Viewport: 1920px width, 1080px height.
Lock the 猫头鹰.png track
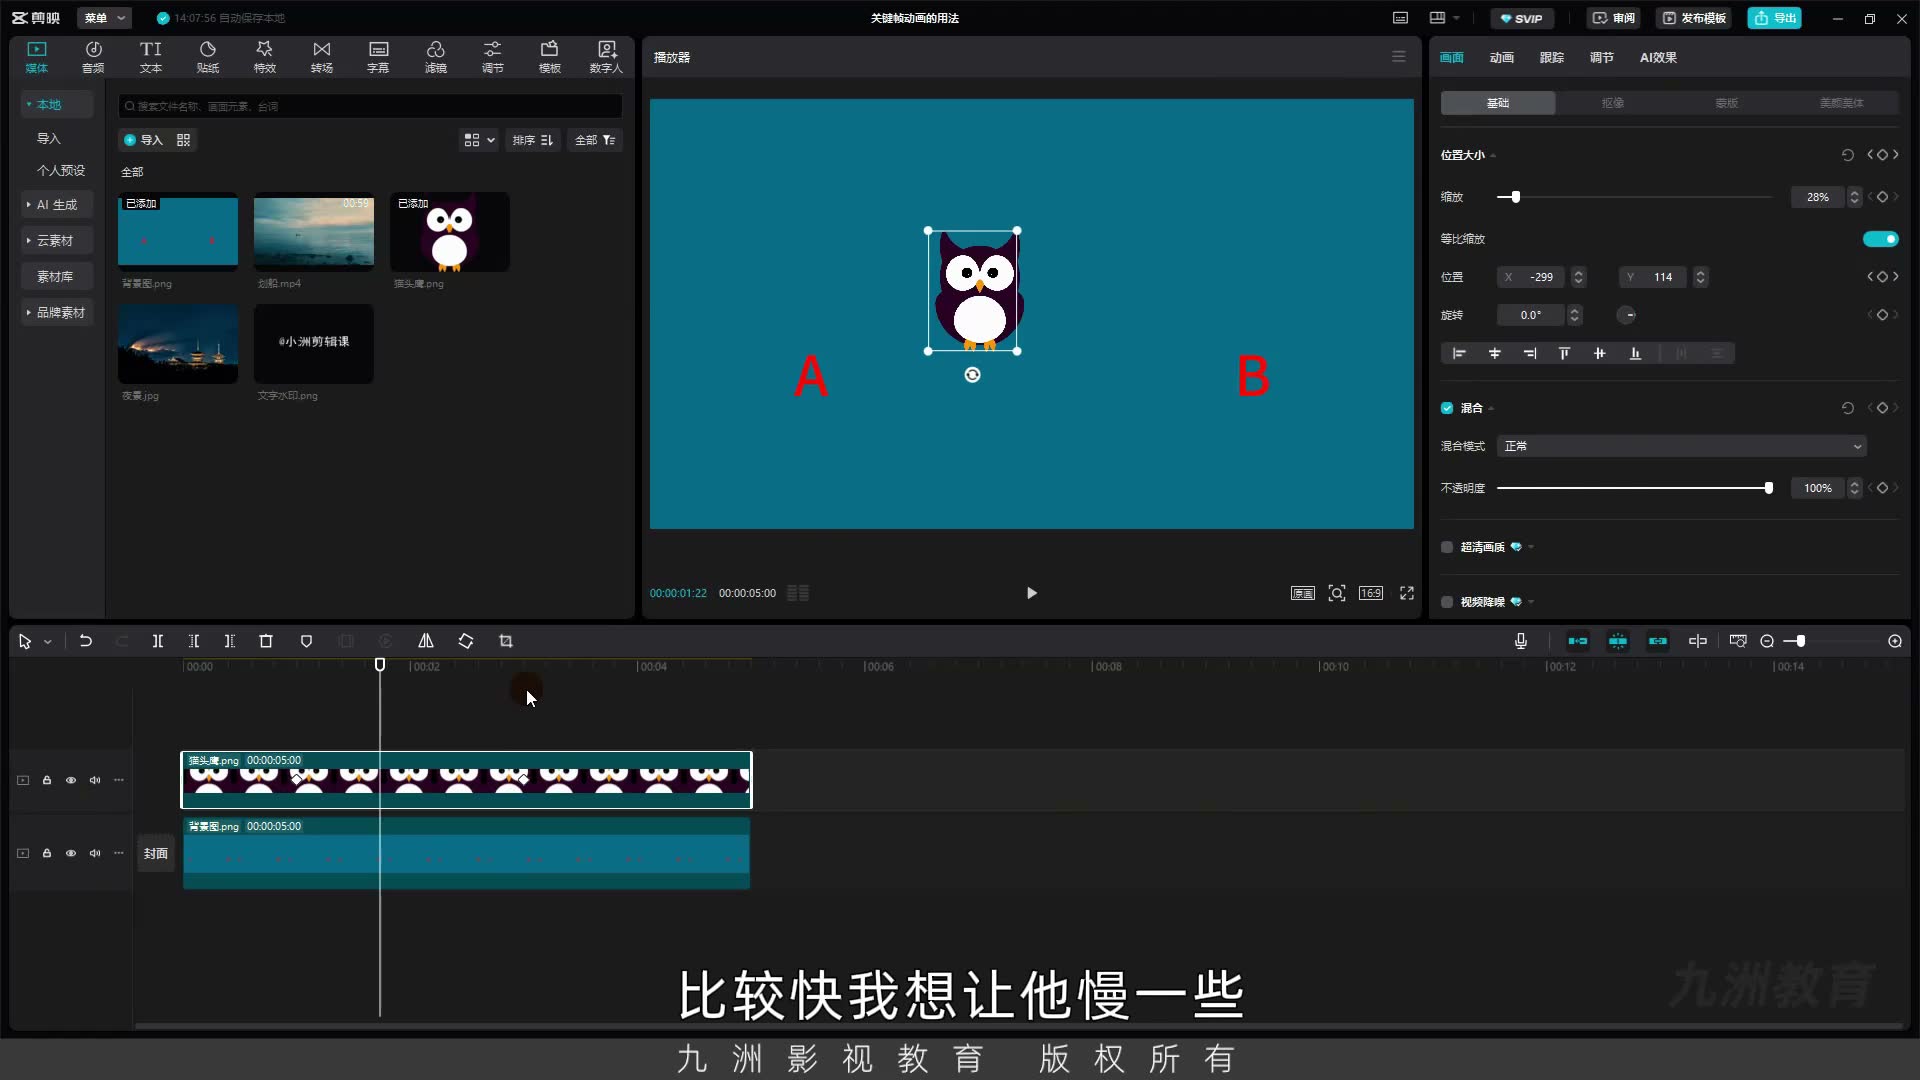coord(47,780)
